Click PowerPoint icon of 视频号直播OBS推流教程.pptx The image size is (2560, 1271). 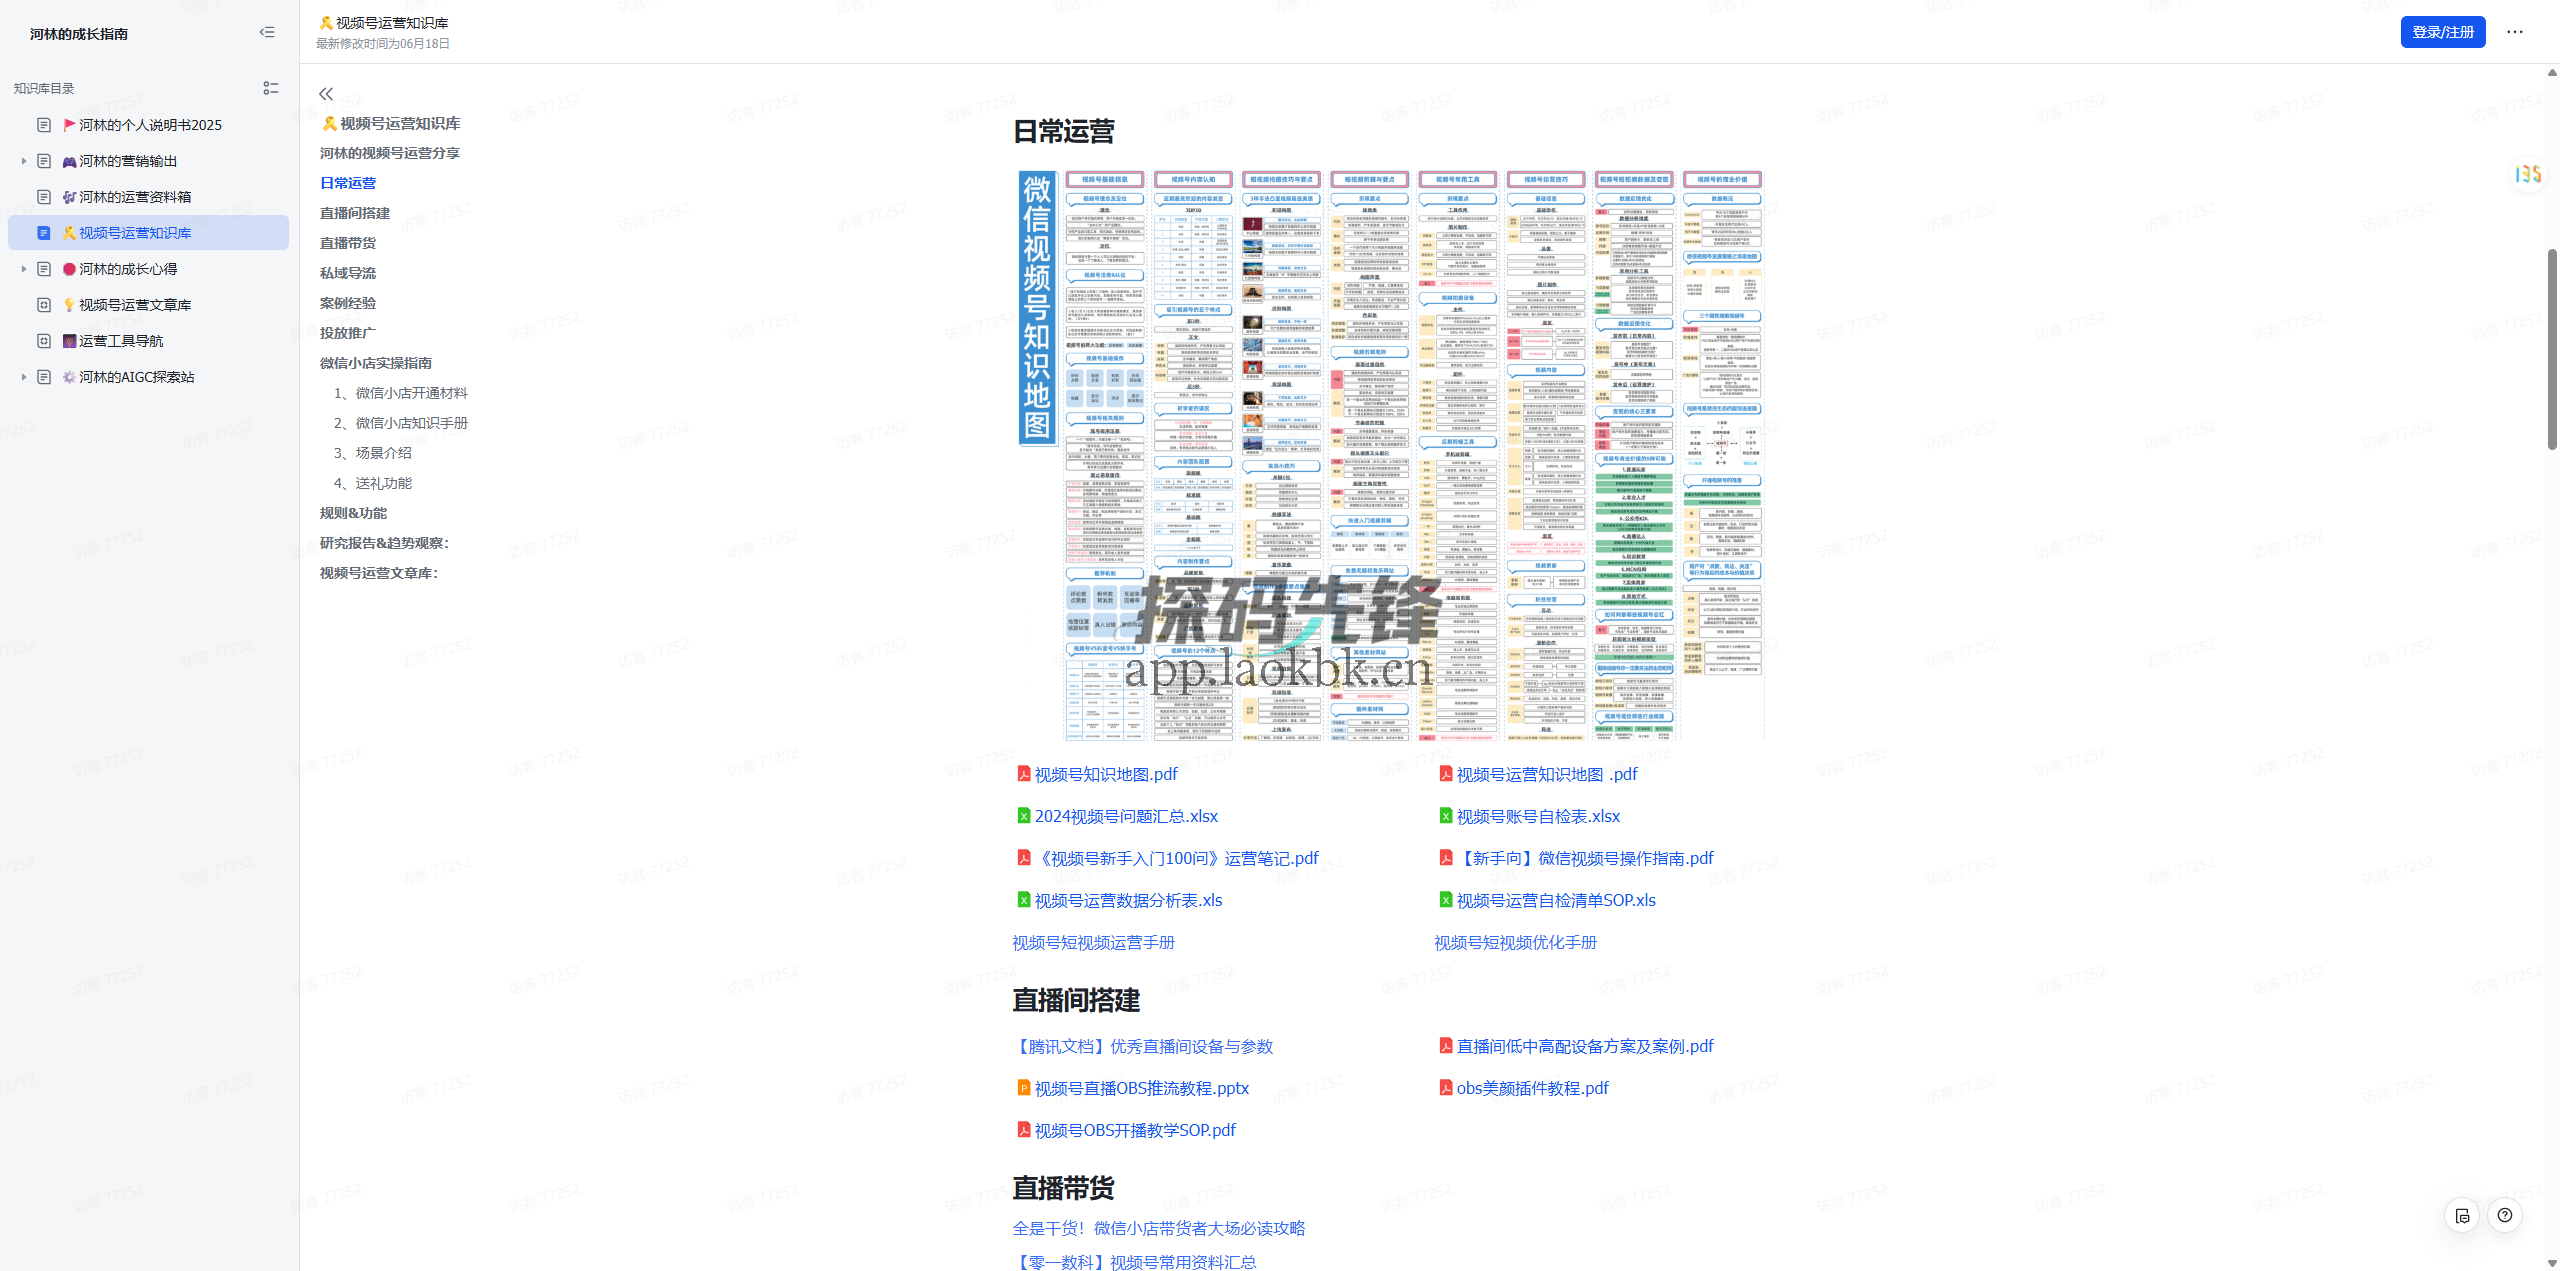[x=1023, y=1088]
